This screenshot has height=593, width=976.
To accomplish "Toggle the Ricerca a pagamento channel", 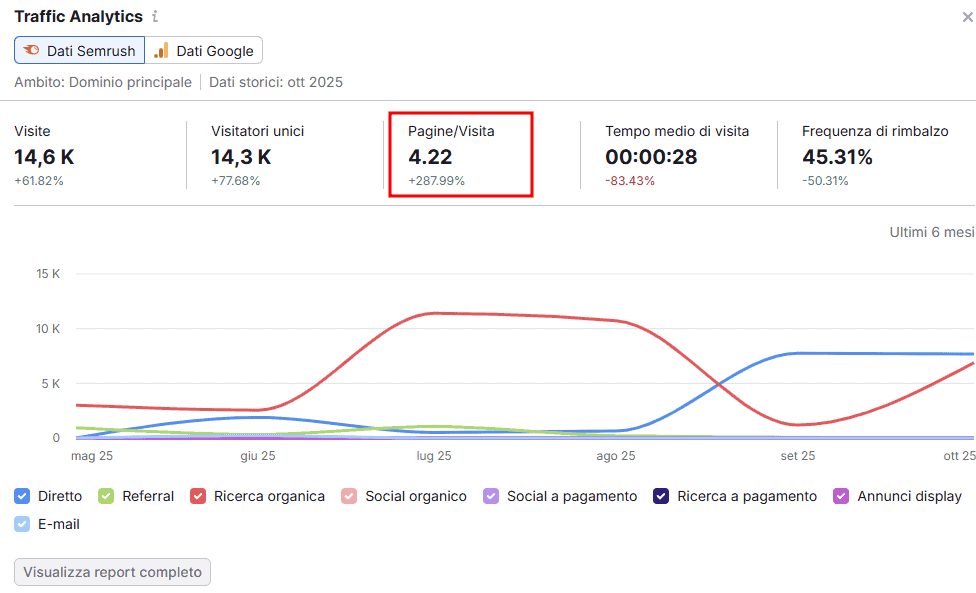I will [662, 496].
